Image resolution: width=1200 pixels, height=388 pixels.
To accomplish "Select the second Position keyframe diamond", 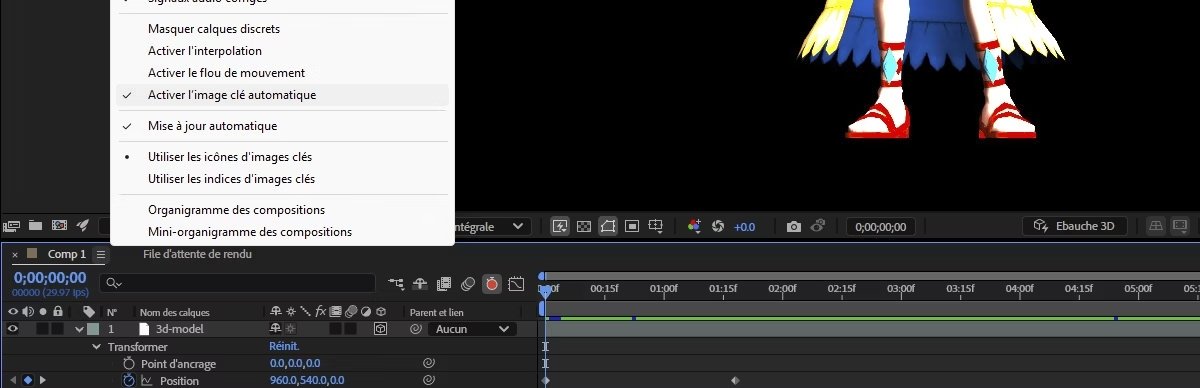I will click(x=735, y=381).
